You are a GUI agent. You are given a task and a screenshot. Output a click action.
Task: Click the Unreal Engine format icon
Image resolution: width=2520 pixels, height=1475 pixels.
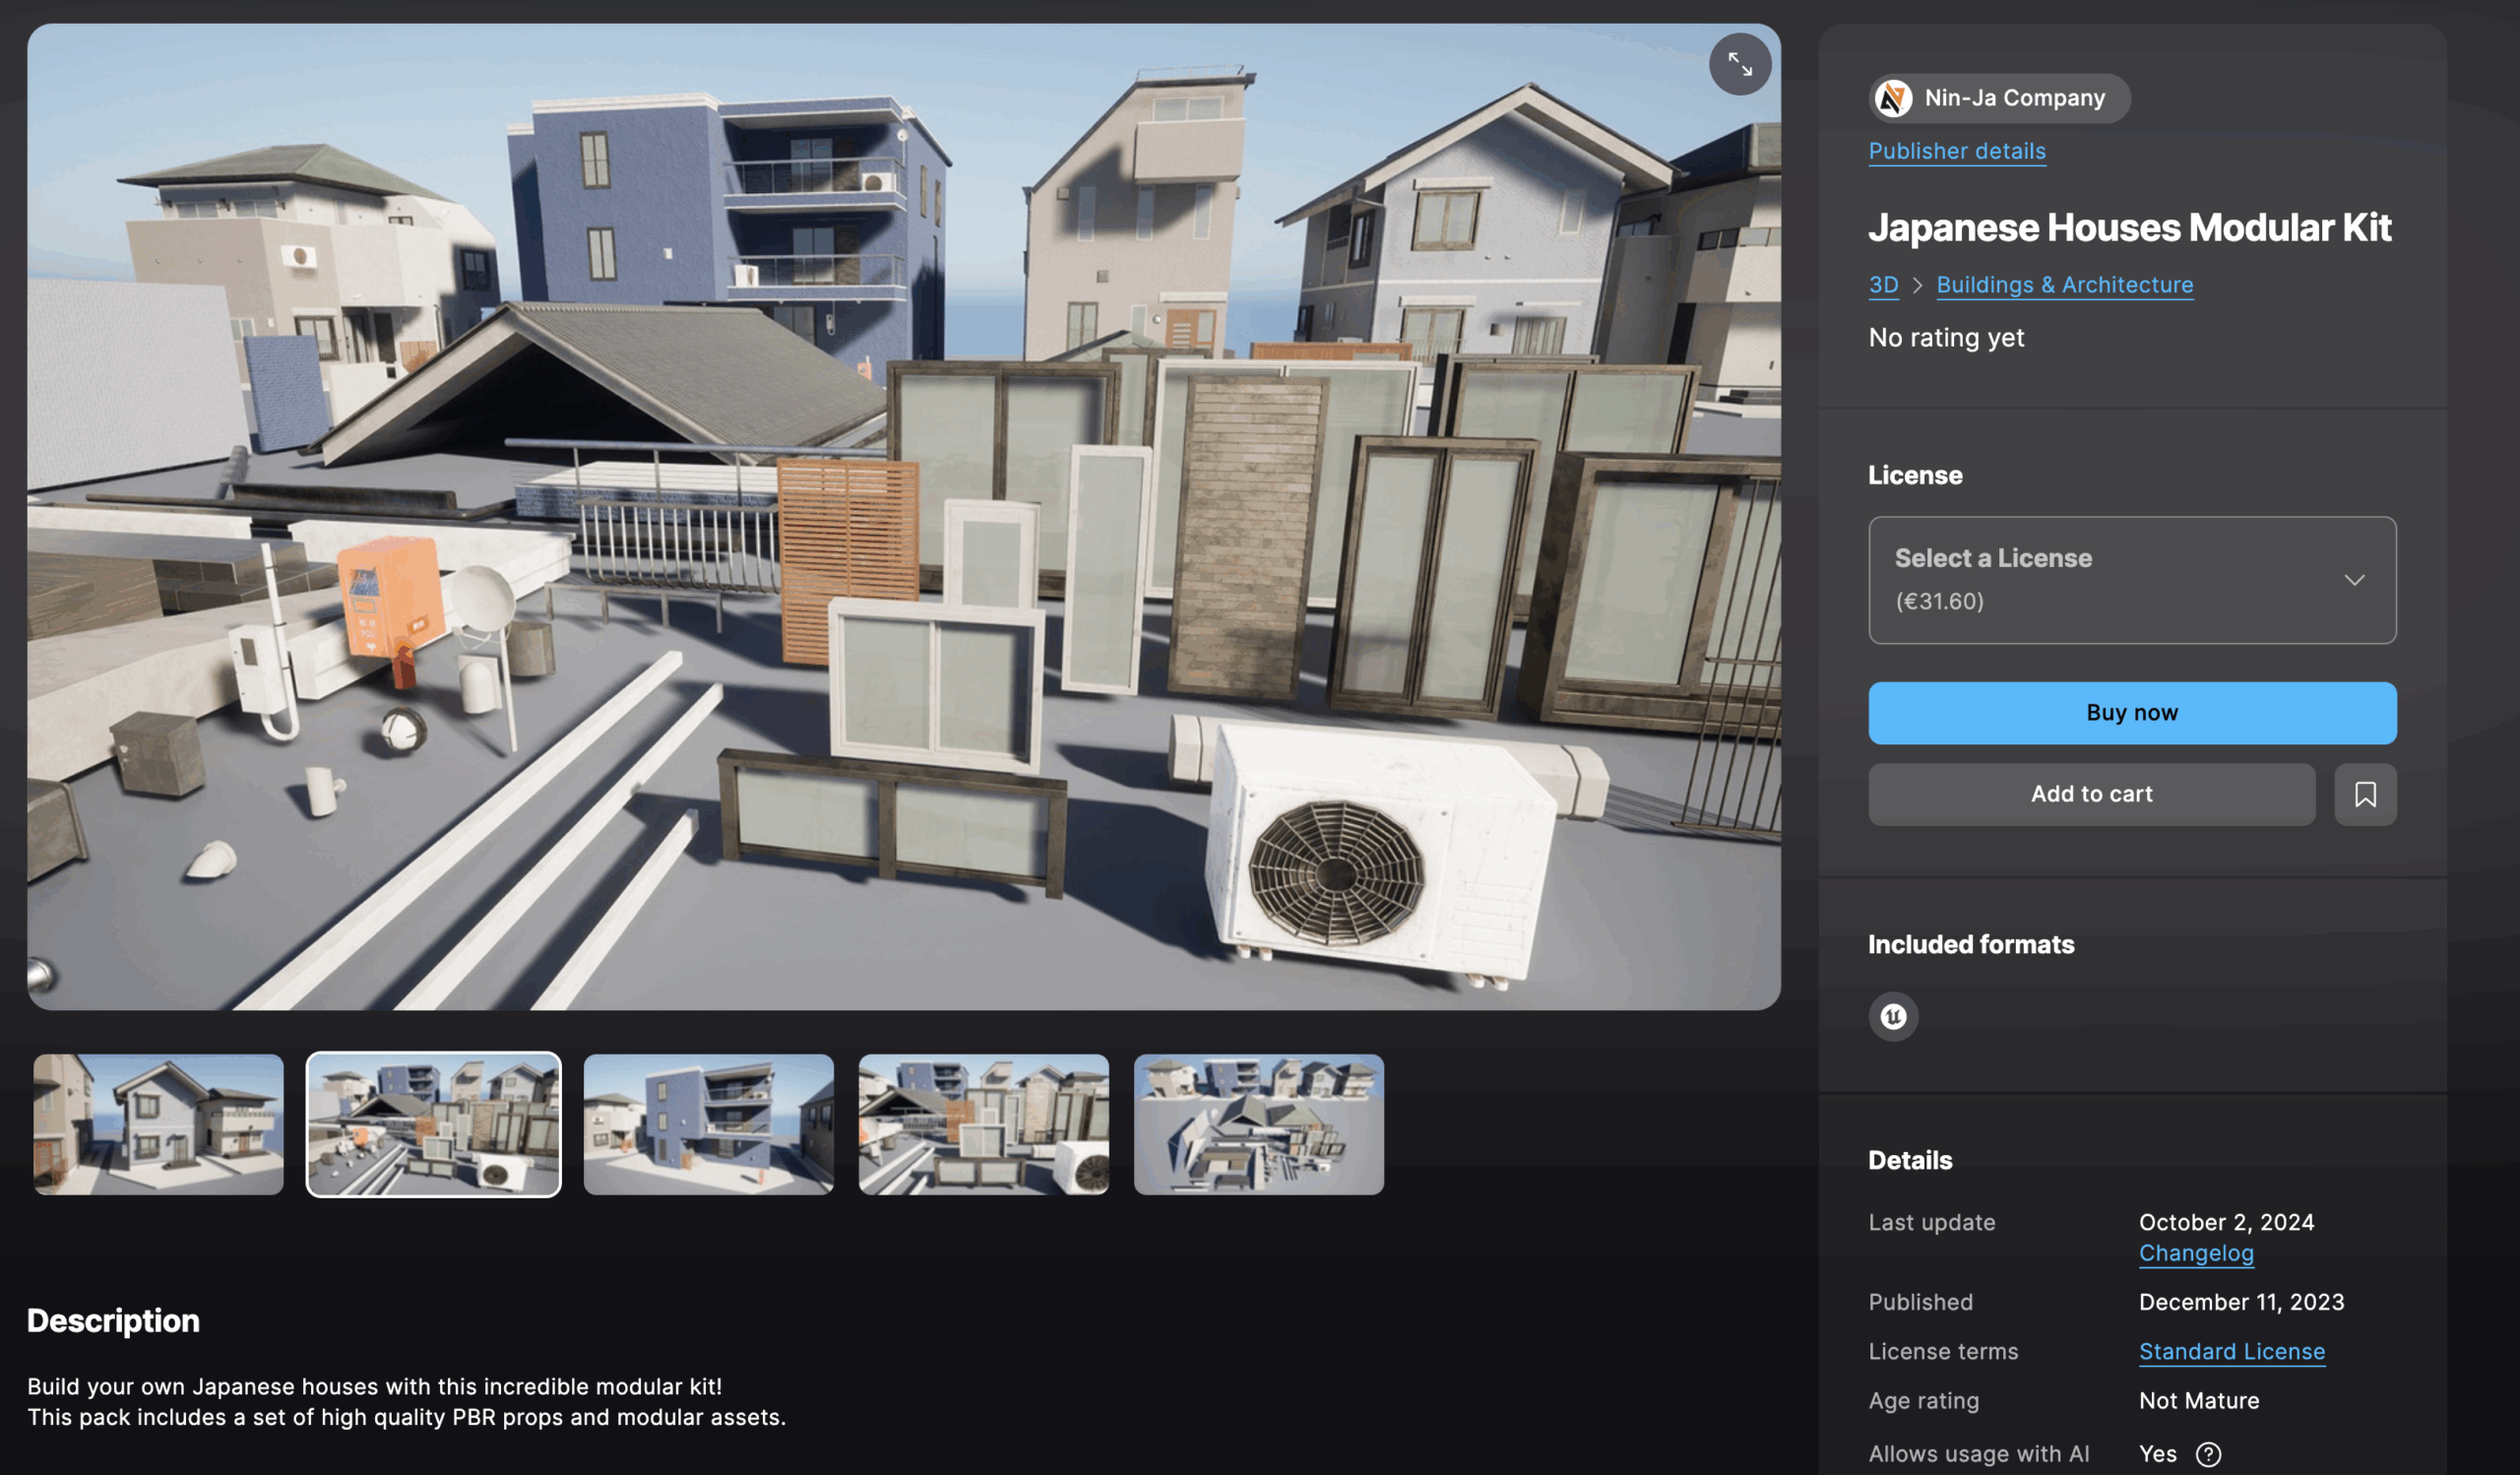coord(1892,1016)
